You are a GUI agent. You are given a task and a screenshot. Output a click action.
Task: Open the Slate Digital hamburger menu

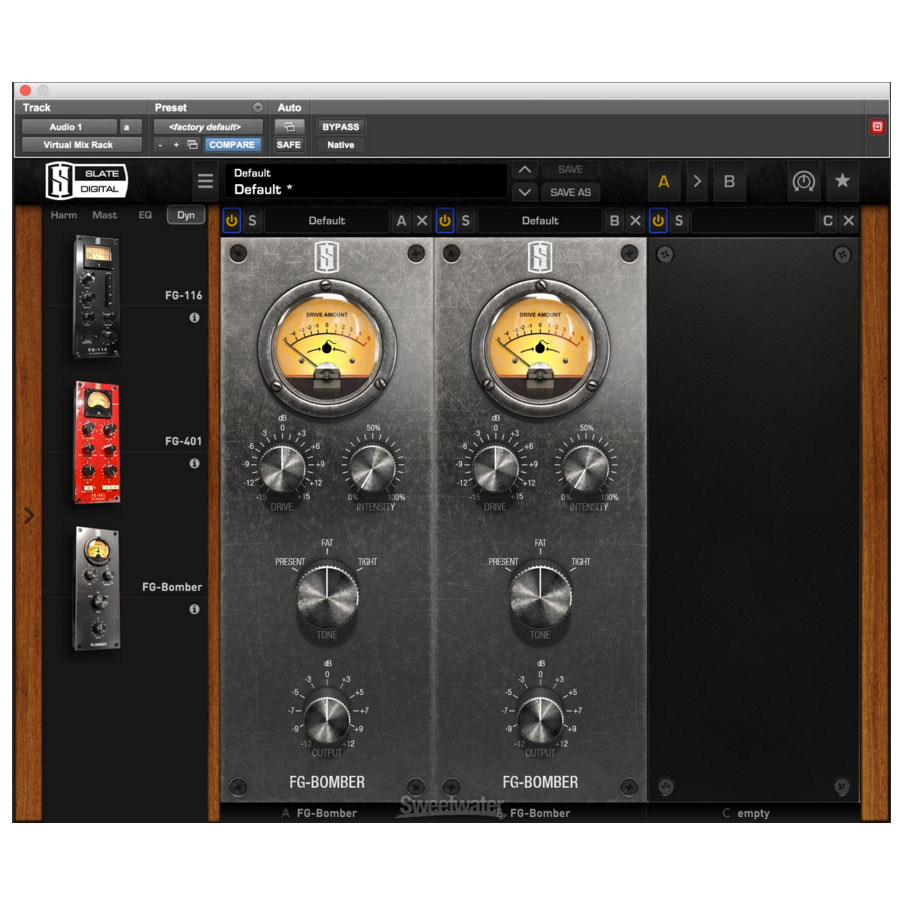205,181
